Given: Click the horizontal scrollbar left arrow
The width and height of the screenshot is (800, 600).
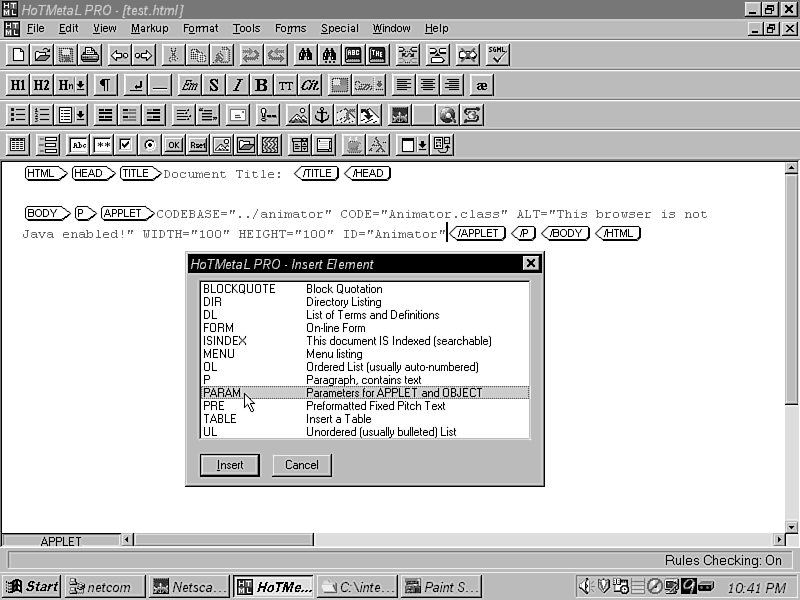Looking at the screenshot, I should [x=127, y=539].
